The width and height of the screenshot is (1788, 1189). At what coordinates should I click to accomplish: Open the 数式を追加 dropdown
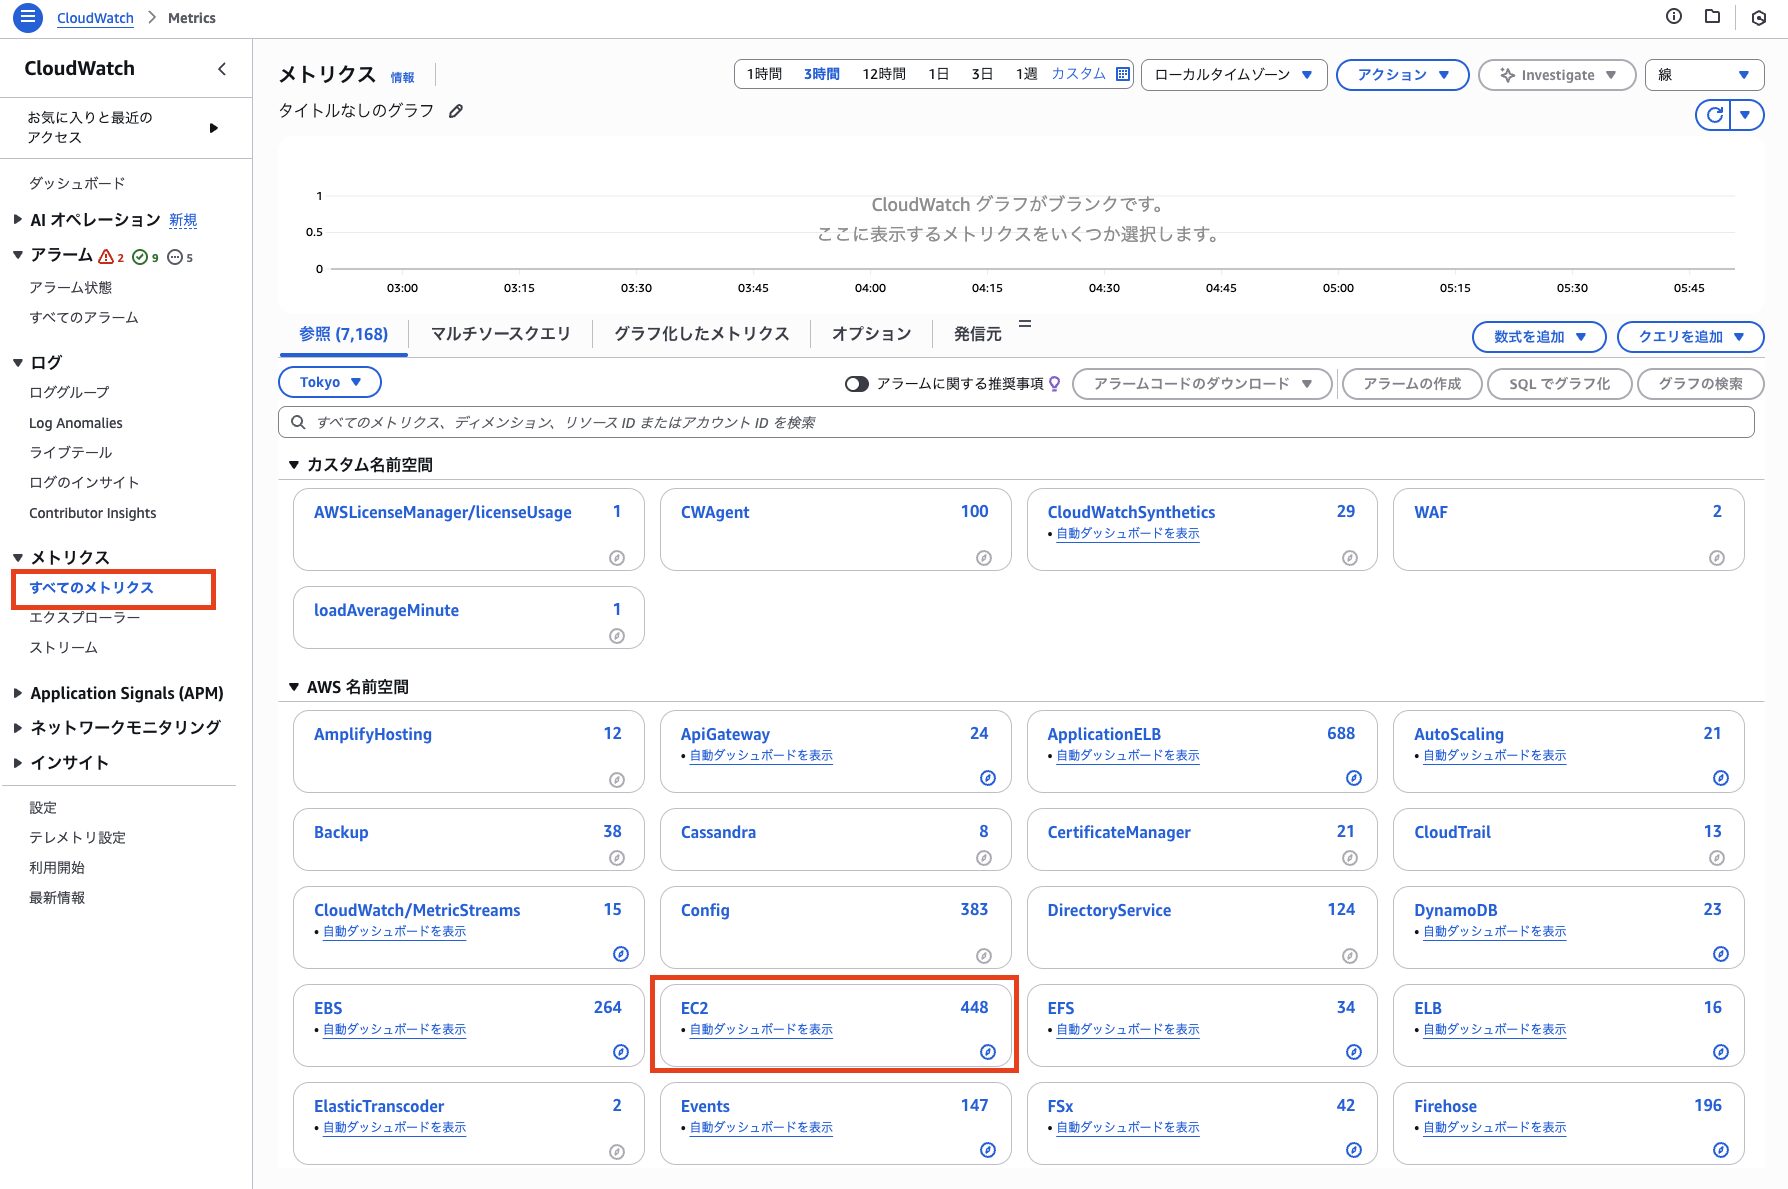coord(1539,337)
